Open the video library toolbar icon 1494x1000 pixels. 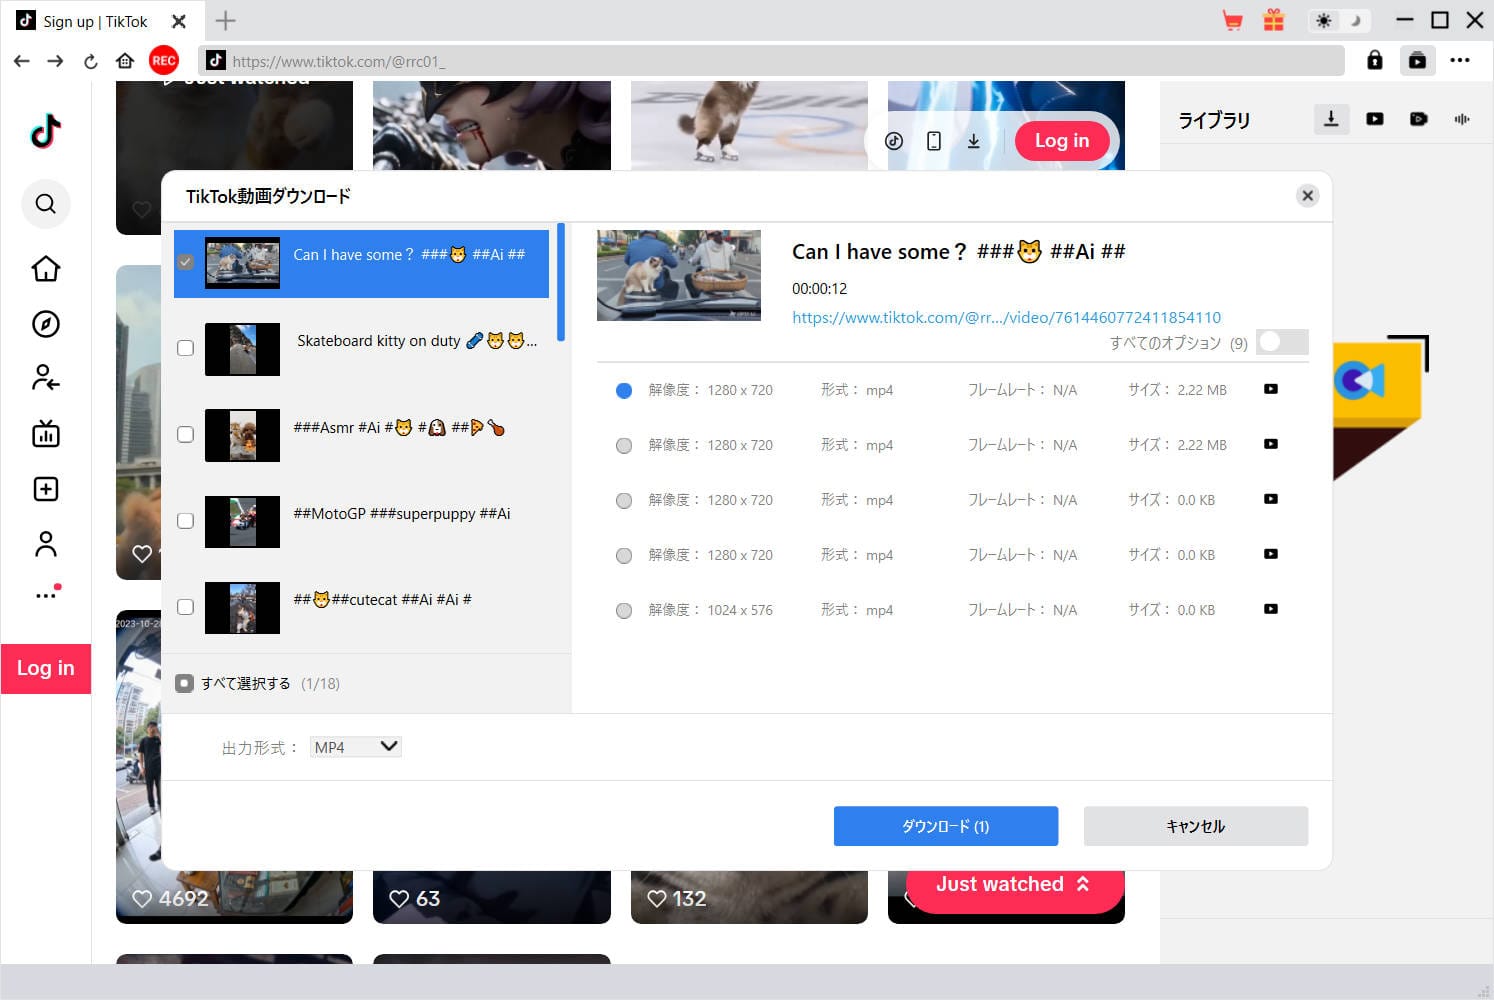[x=1417, y=60]
